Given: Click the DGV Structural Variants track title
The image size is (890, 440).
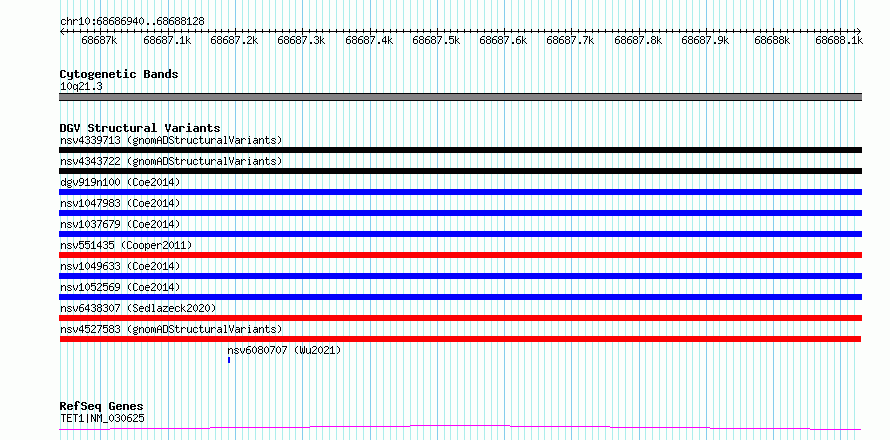Looking at the screenshot, I should (140, 128).
